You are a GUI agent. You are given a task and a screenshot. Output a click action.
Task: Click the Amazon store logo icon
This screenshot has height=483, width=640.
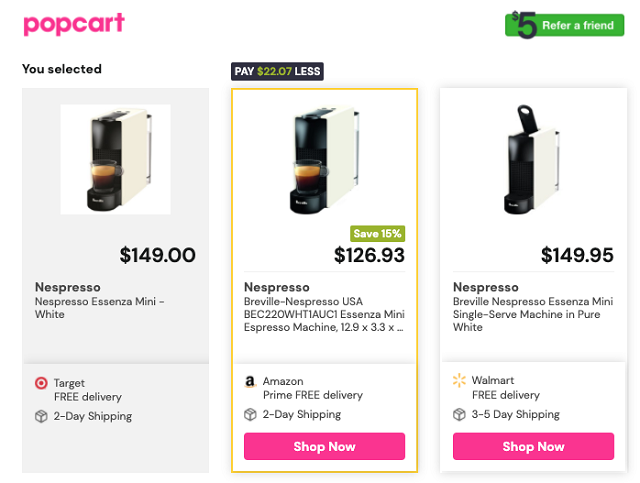pyautogui.click(x=250, y=382)
